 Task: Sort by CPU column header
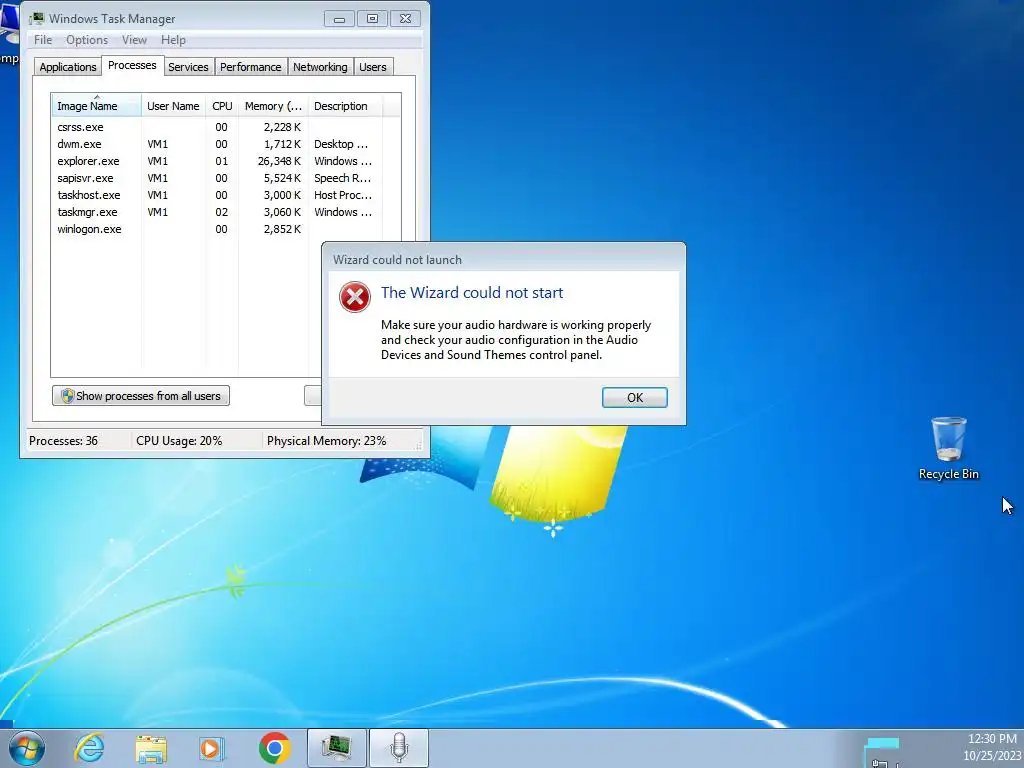pyautogui.click(x=222, y=106)
